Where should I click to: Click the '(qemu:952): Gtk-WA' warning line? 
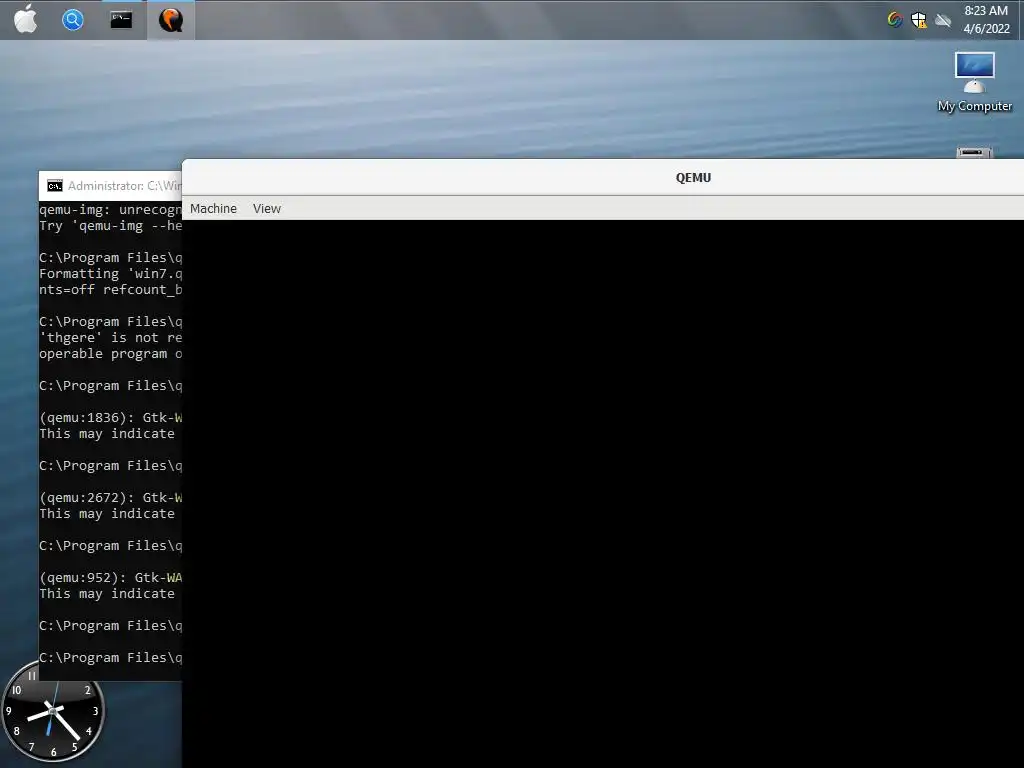point(110,577)
